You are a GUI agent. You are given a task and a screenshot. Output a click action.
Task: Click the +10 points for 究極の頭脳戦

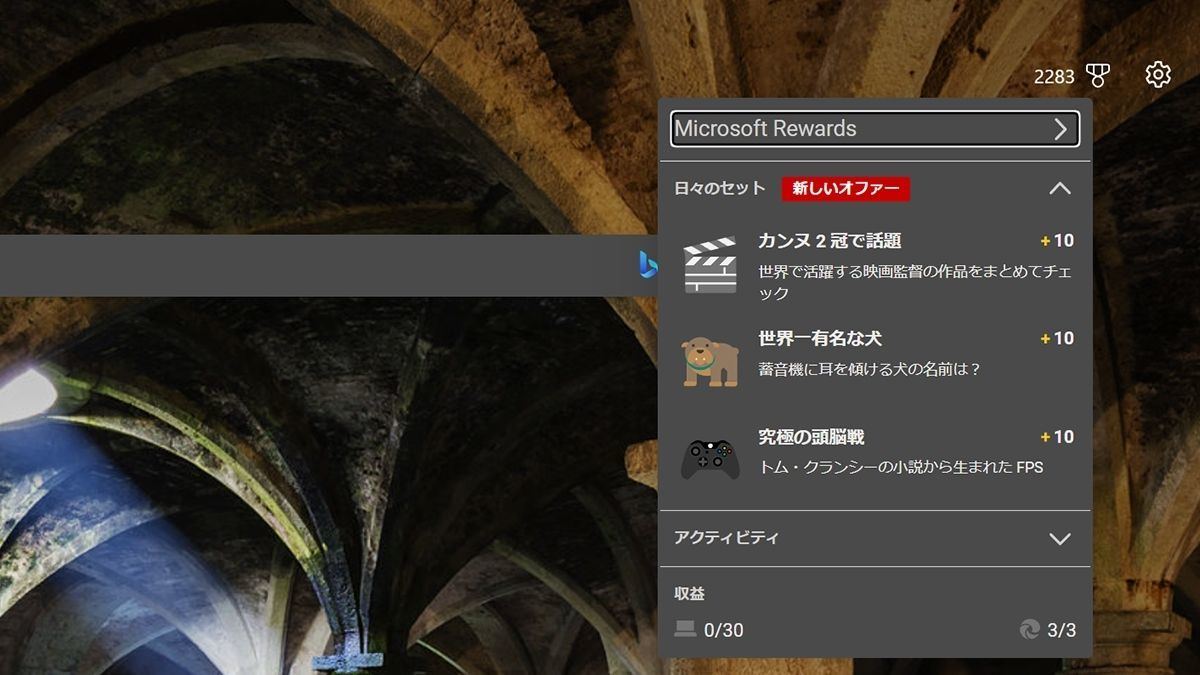coord(1057,437)
